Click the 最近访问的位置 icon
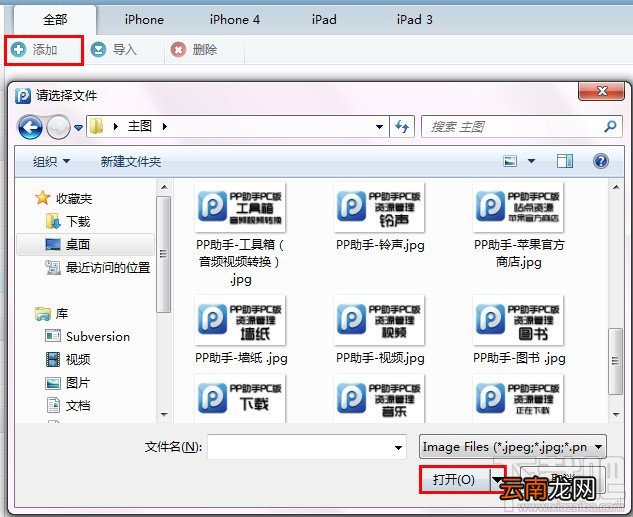The image size is (633, 517). click(53, 267)
